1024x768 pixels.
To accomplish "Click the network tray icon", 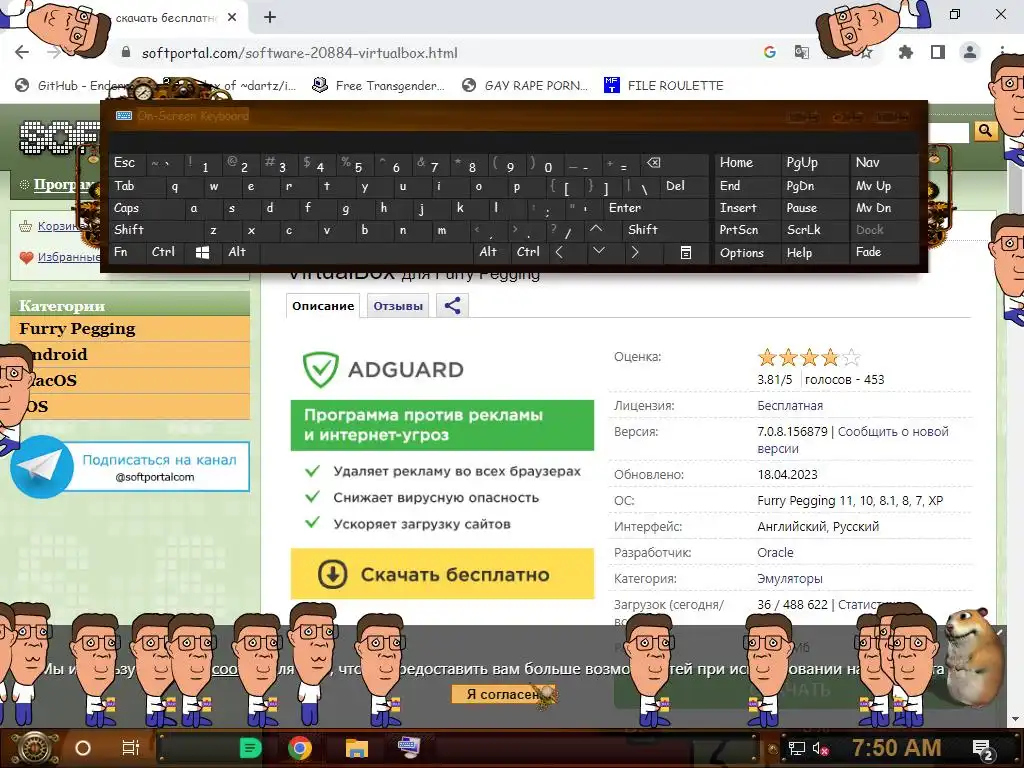I will 797,748.
